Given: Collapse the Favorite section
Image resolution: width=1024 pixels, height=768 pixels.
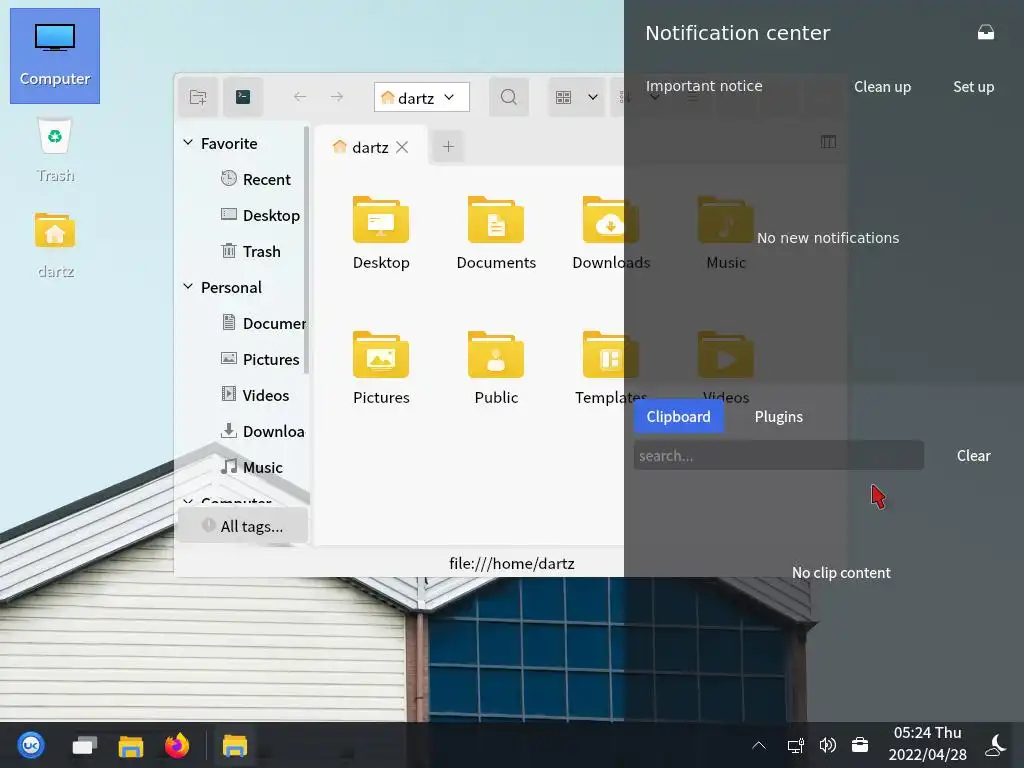Looking at the screenshot, I should point(188,142).
